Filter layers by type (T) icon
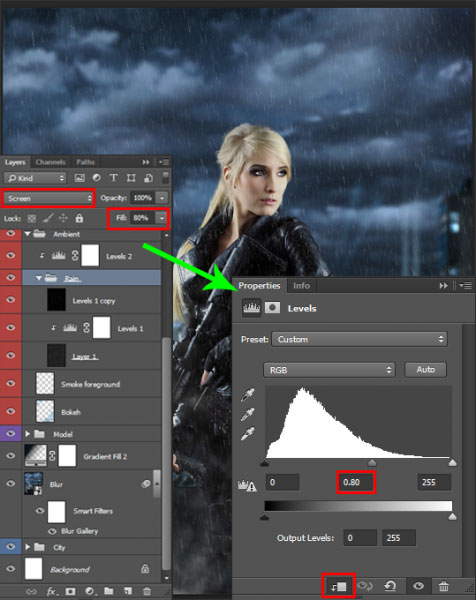The height and width of the screenshot is (600, 476). point(114,178)
